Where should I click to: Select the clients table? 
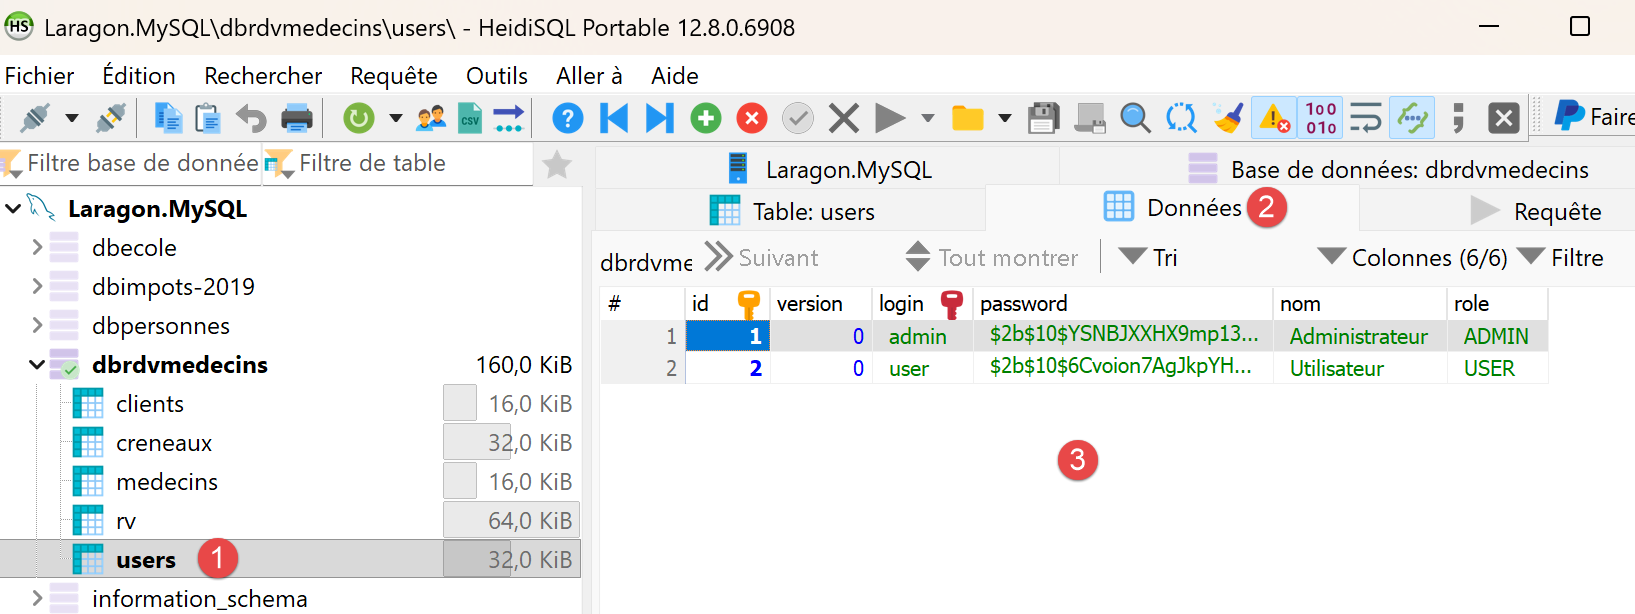pyautogui.click(x=150, y=404)
